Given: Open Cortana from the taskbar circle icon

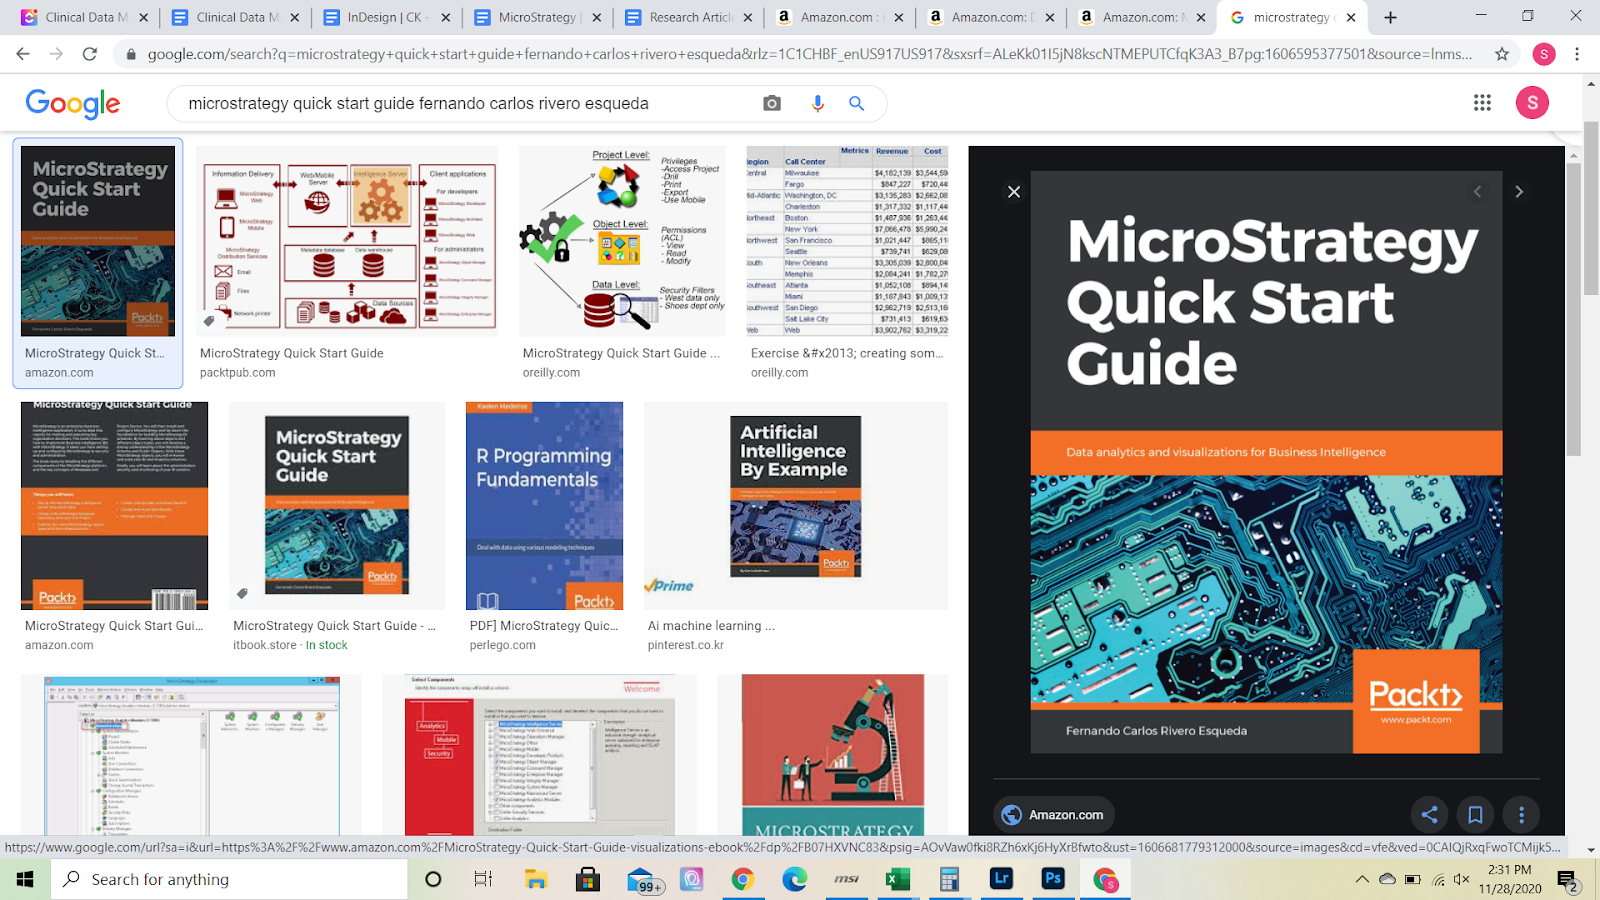Looking at the screenshot, I should coord(433,879).
